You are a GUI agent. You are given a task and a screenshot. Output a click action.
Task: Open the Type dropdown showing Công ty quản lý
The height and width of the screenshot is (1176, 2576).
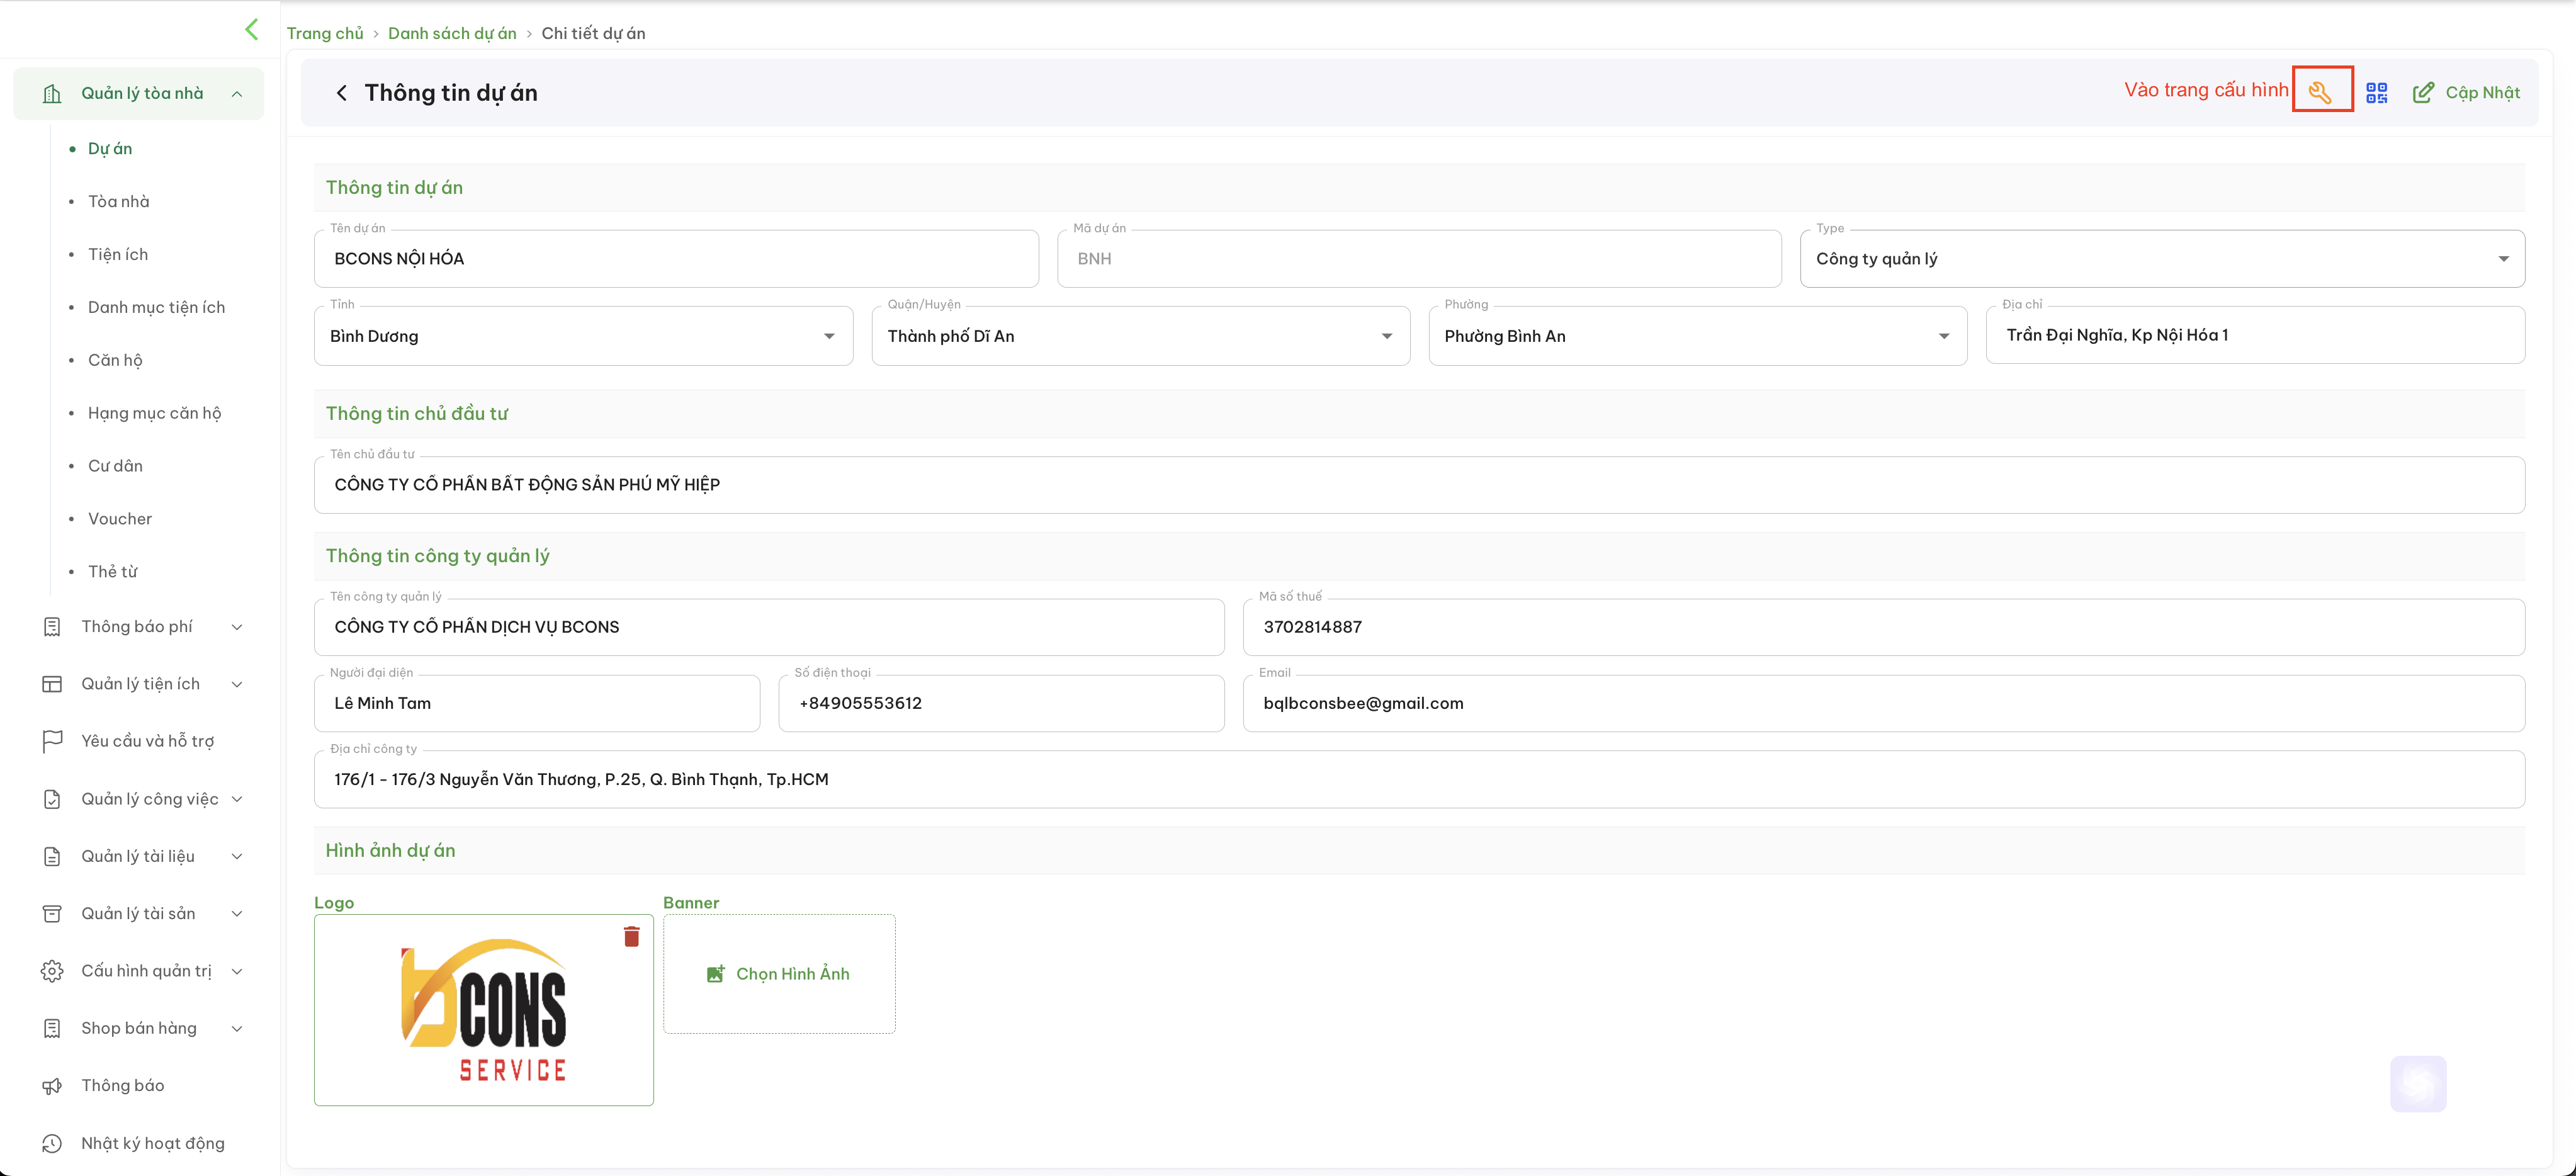coord(2162,259)
